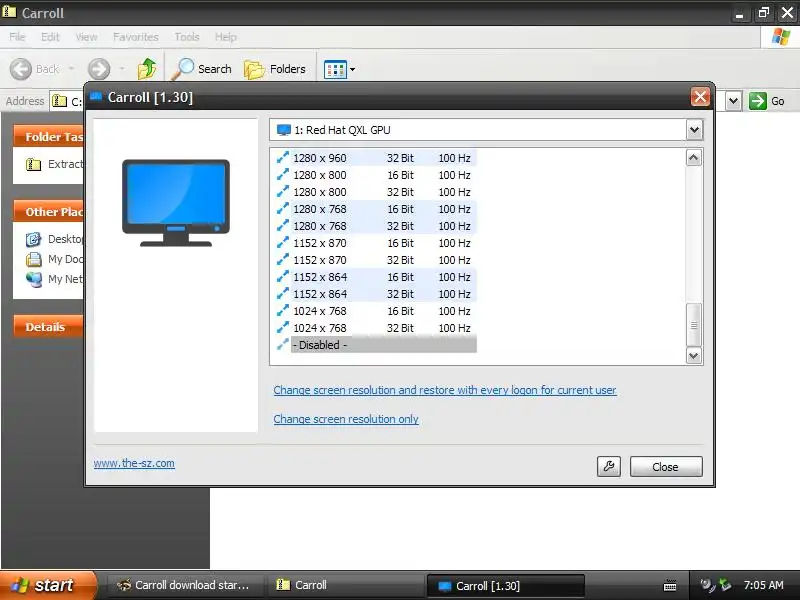Click Change screen resolution only link
This screenshot has width=800, height=600.
(346, 419)
